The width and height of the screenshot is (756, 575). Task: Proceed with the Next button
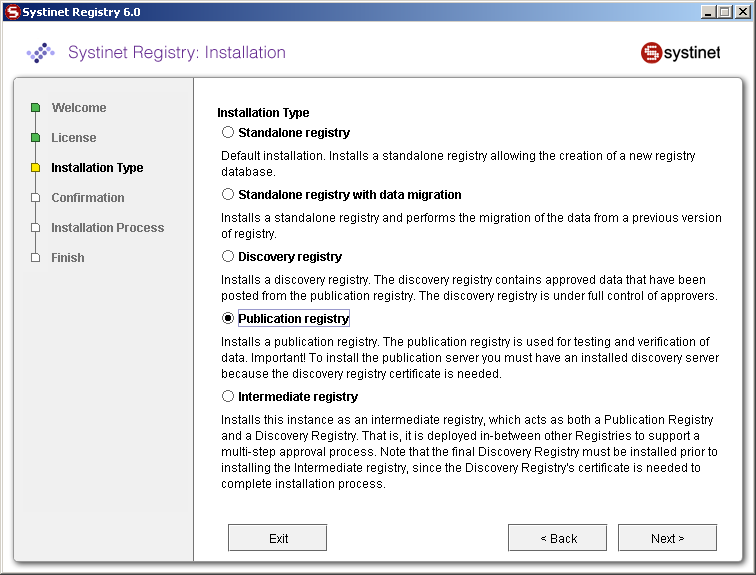click(x=668, y=538)
